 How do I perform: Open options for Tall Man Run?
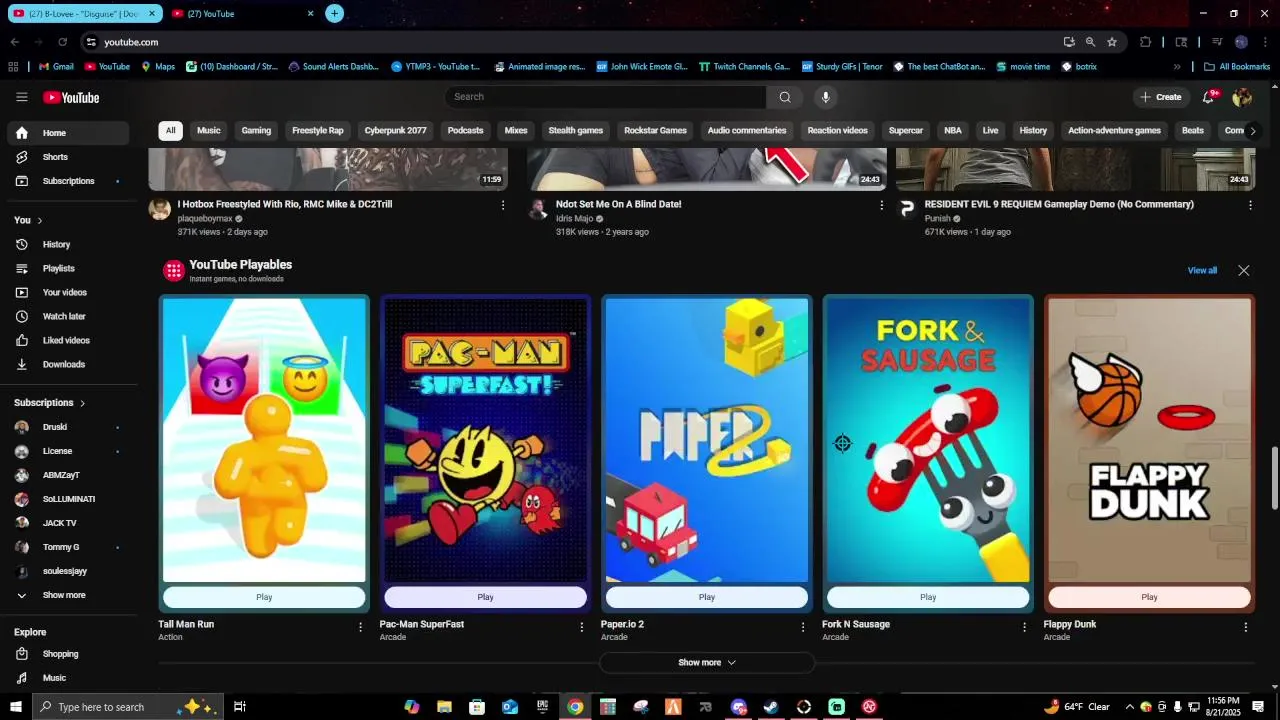[361, 627]
